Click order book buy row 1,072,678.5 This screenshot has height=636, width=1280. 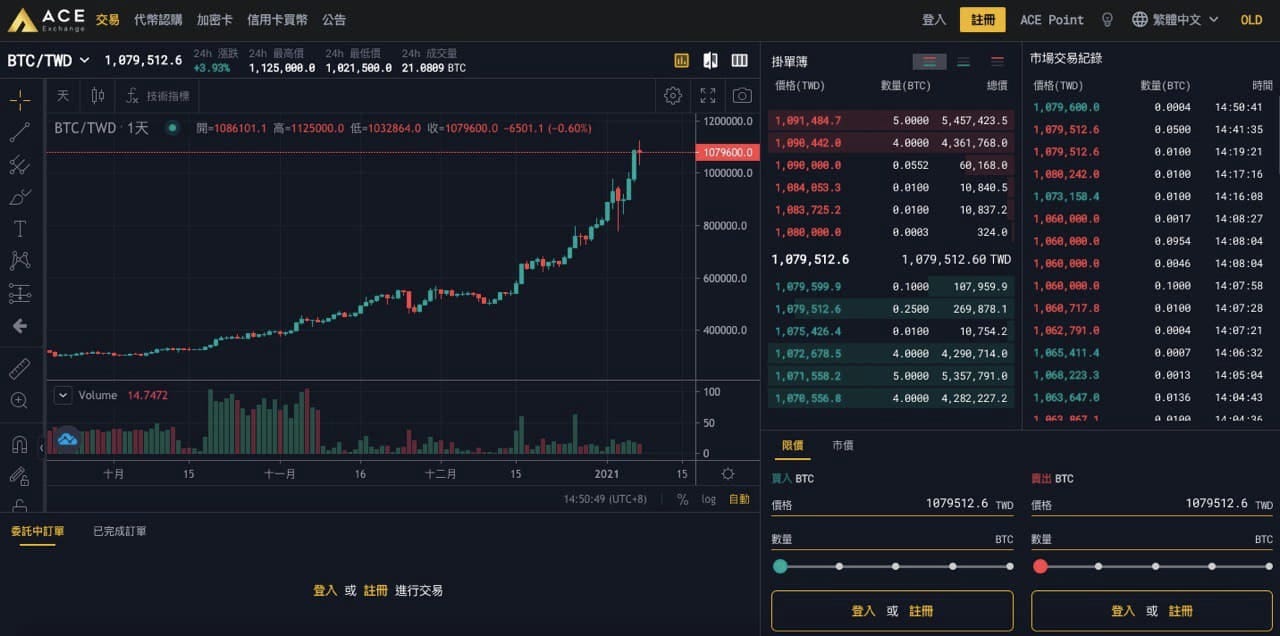(x=890, y=354)
